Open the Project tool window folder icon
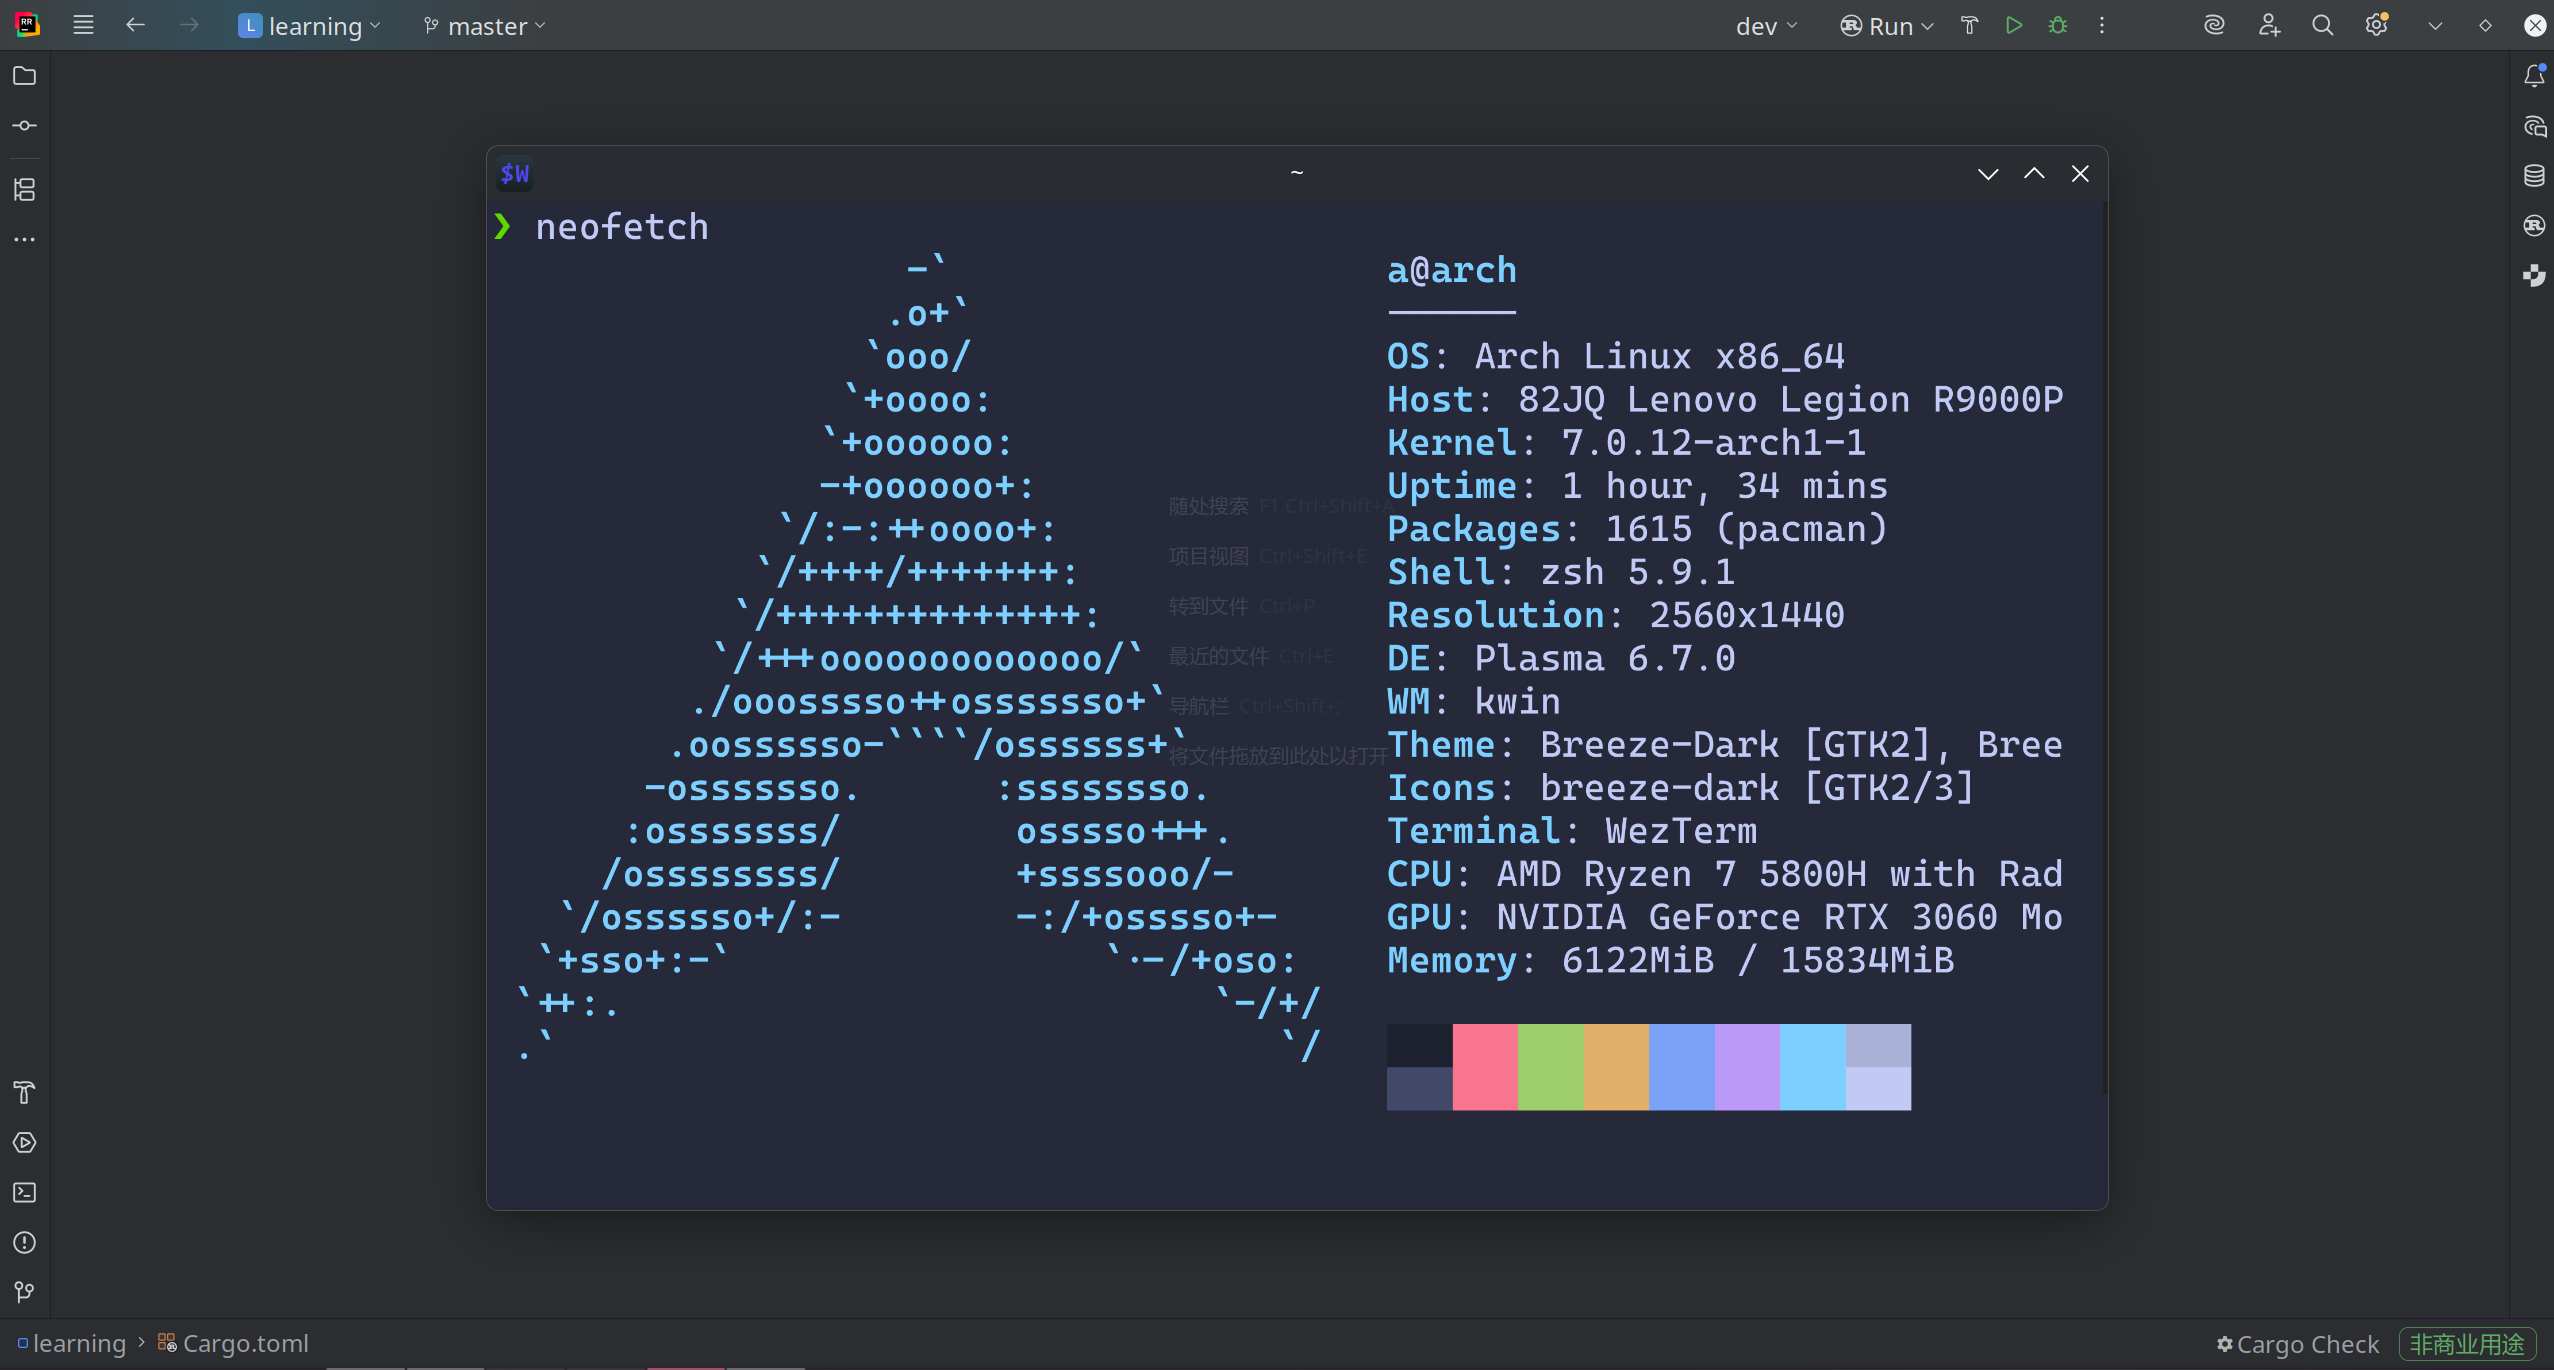 [25, 76]
